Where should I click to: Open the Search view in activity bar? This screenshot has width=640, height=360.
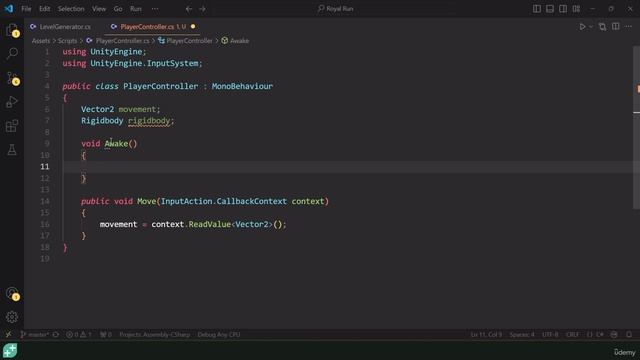point(12,53)
